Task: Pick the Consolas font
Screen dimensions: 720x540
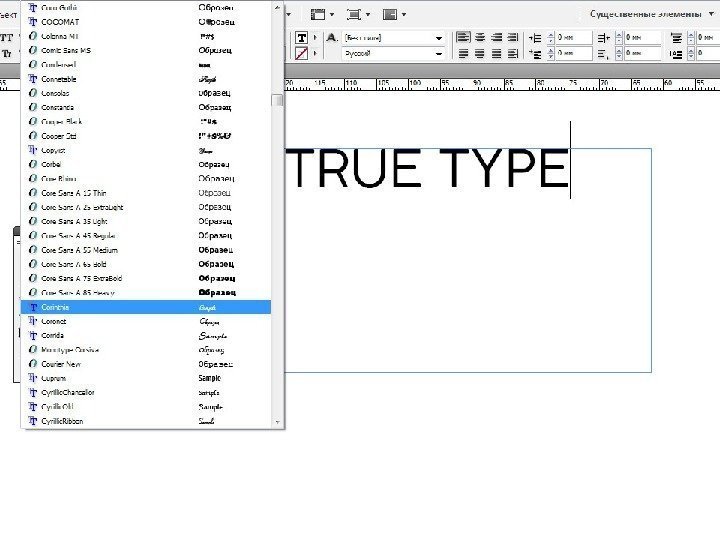Action: 146,93
